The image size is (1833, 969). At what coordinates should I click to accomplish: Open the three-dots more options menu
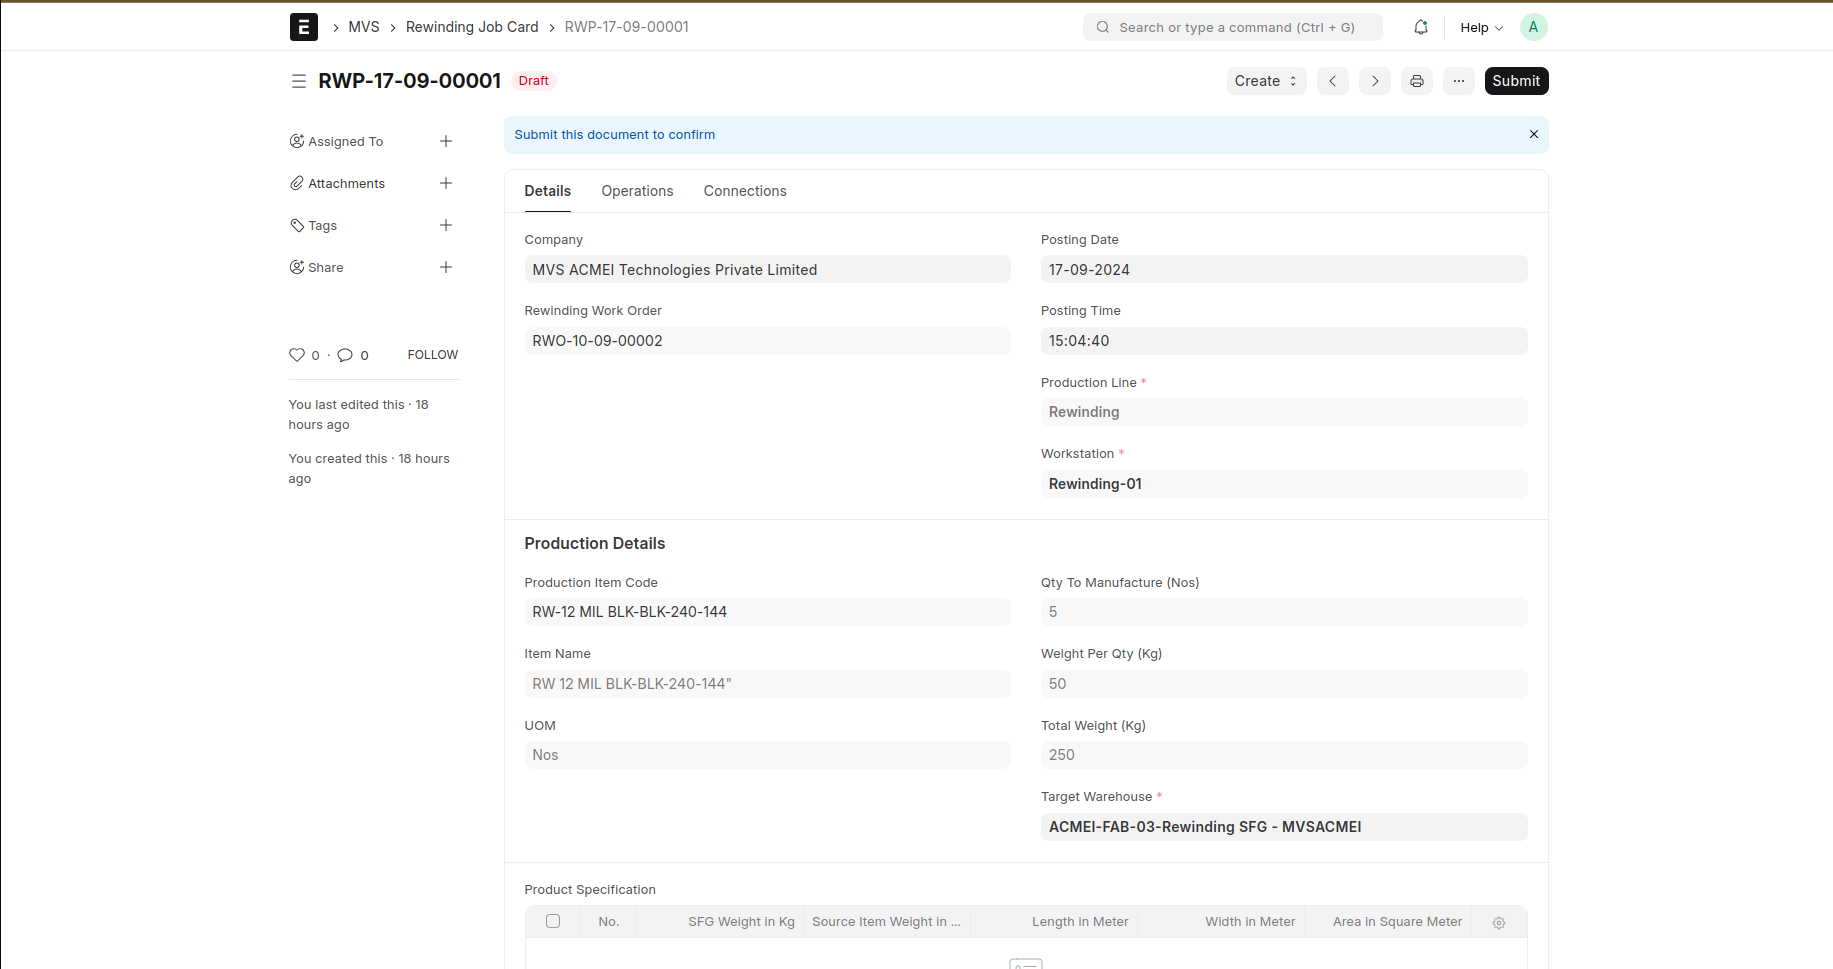point(1459,81)
